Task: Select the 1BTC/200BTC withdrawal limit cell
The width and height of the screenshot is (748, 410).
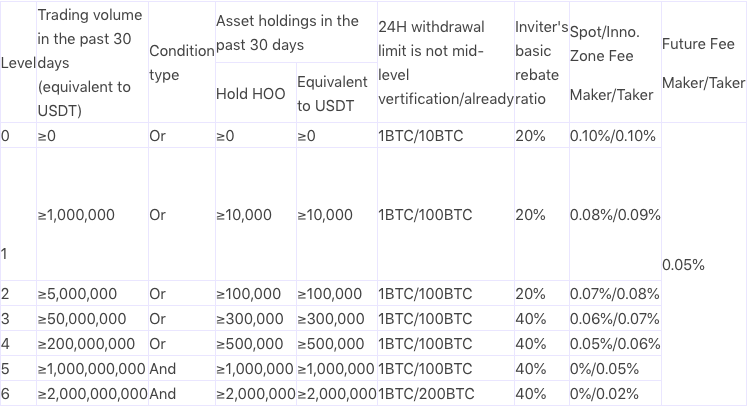Action: (x=446, y=393)
